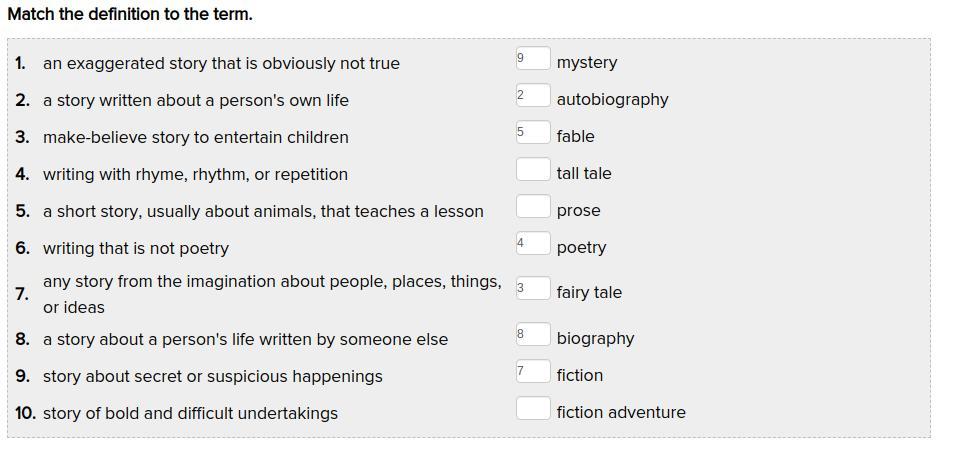Screen dimensions: 954x458
Task: Click the 'tall tale' term label
Action: tap(584, 173)
